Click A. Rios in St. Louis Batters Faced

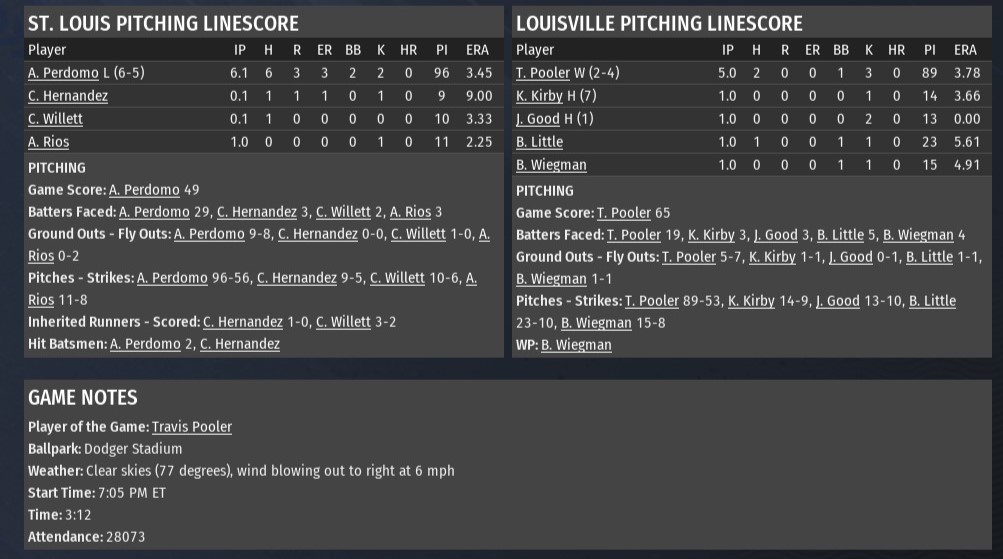coord(409,212)
